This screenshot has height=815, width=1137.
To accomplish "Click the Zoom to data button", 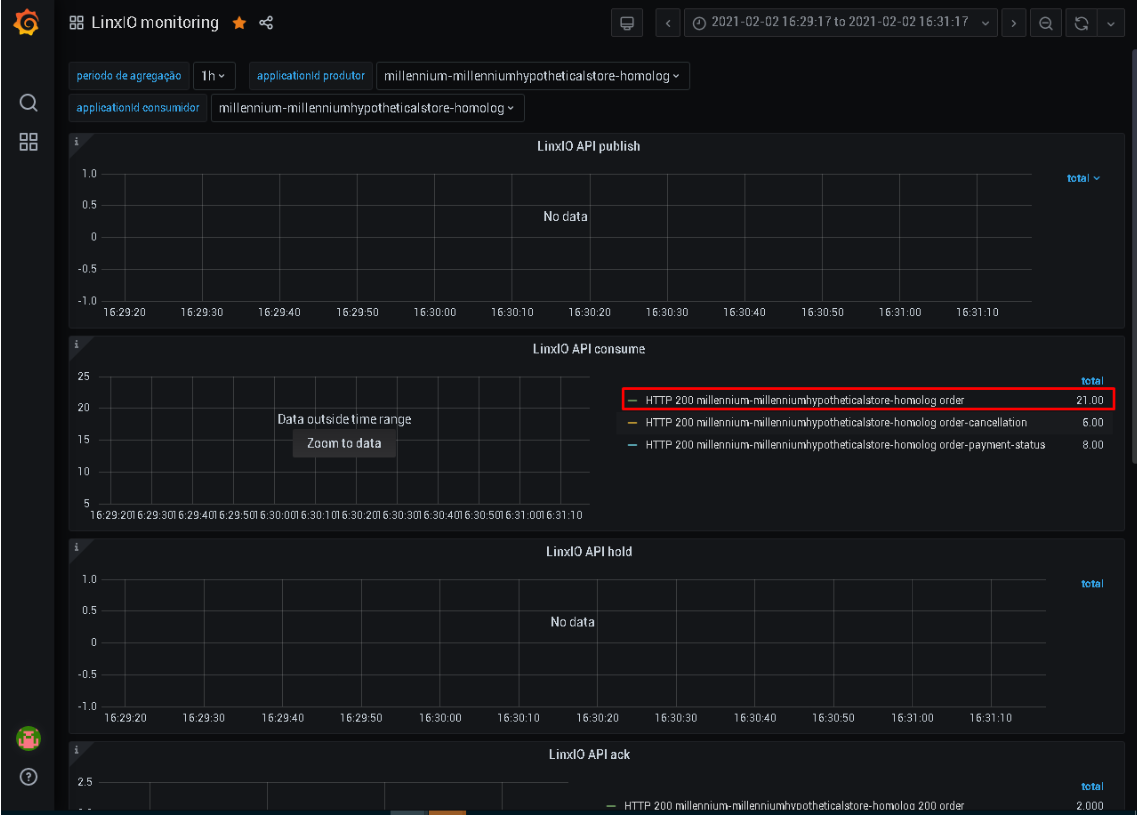I will tap(344, 443).
